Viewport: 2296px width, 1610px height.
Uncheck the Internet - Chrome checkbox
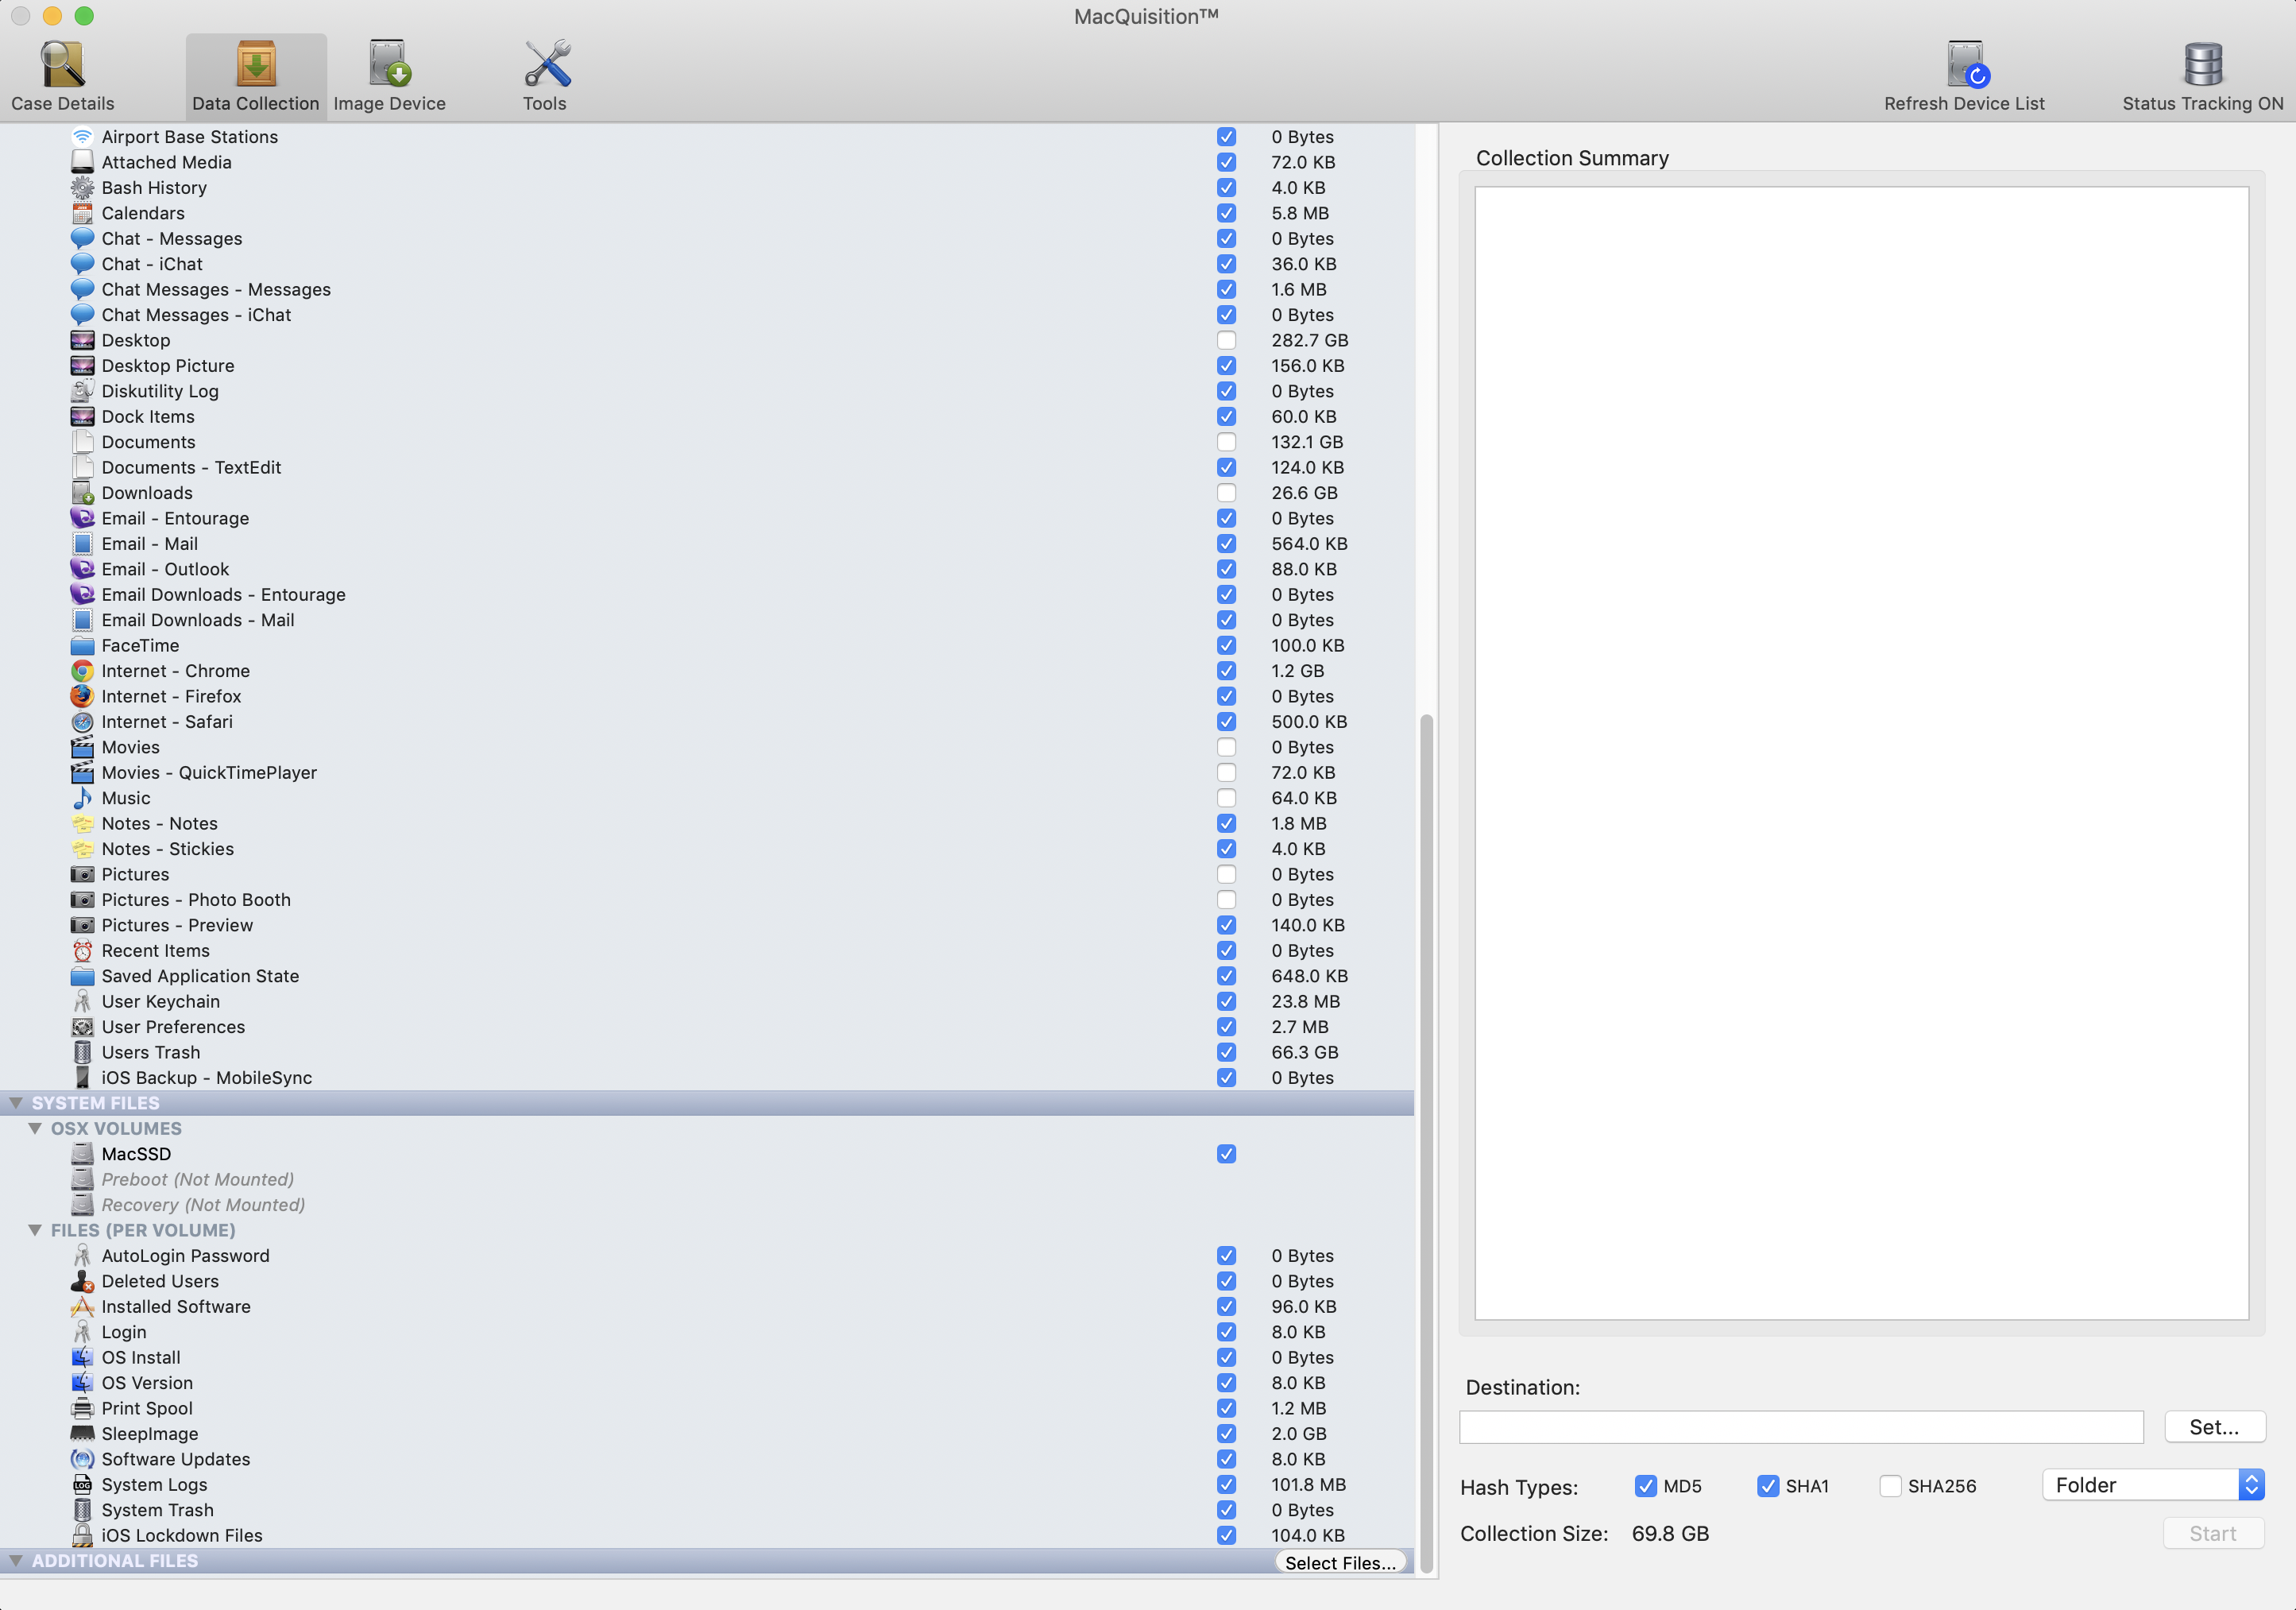(x=1226, y=671)
